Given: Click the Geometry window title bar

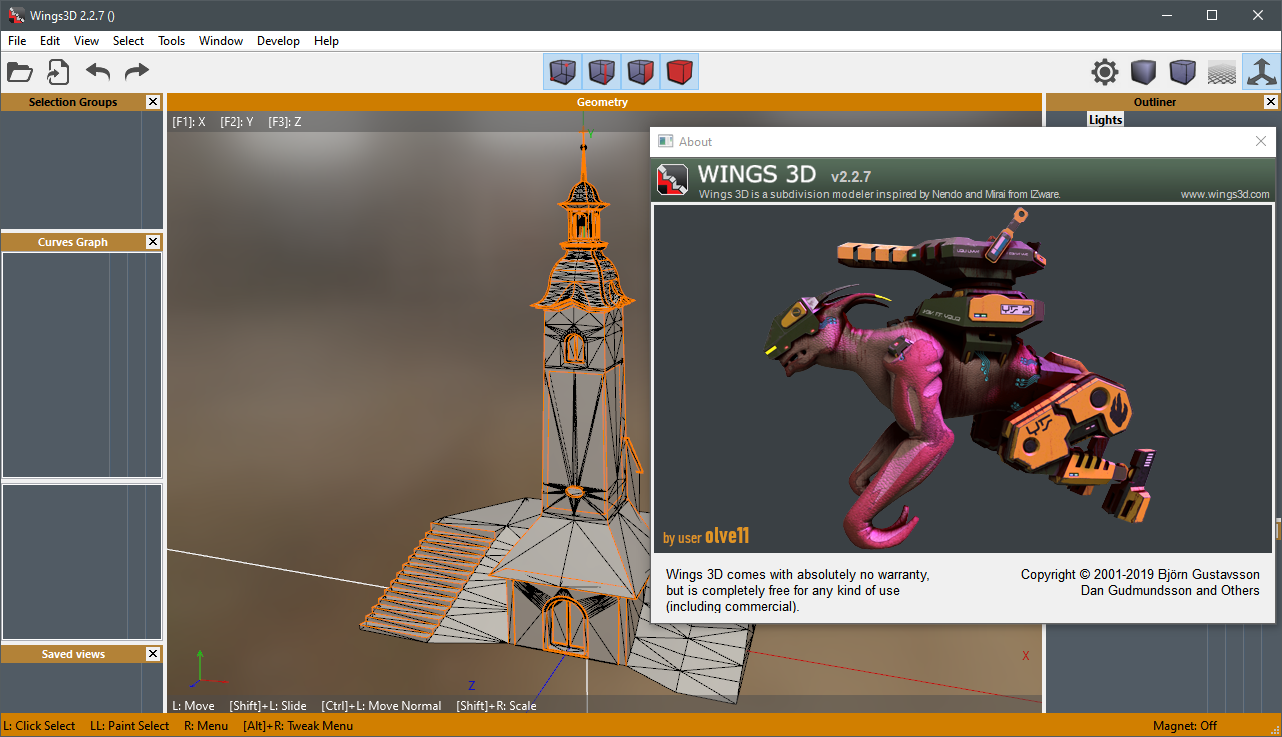Looking at the screenshot, I should 603,102.
